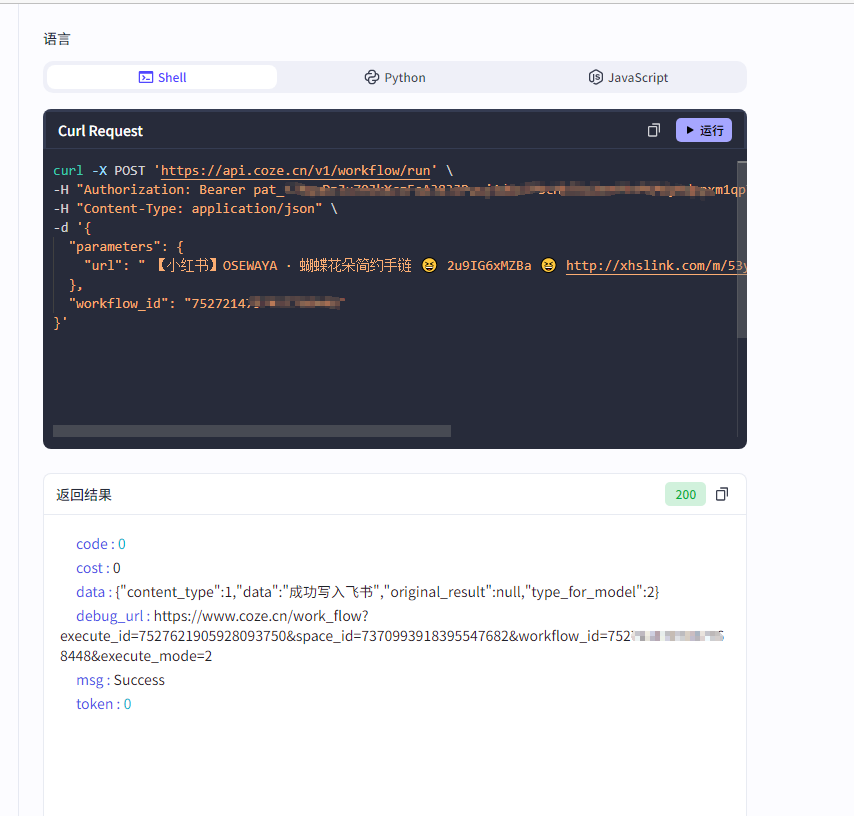854x816 pixels.
Task: Copy the Curl Request code
Action: pyautogui.click(x=654, y=130)
